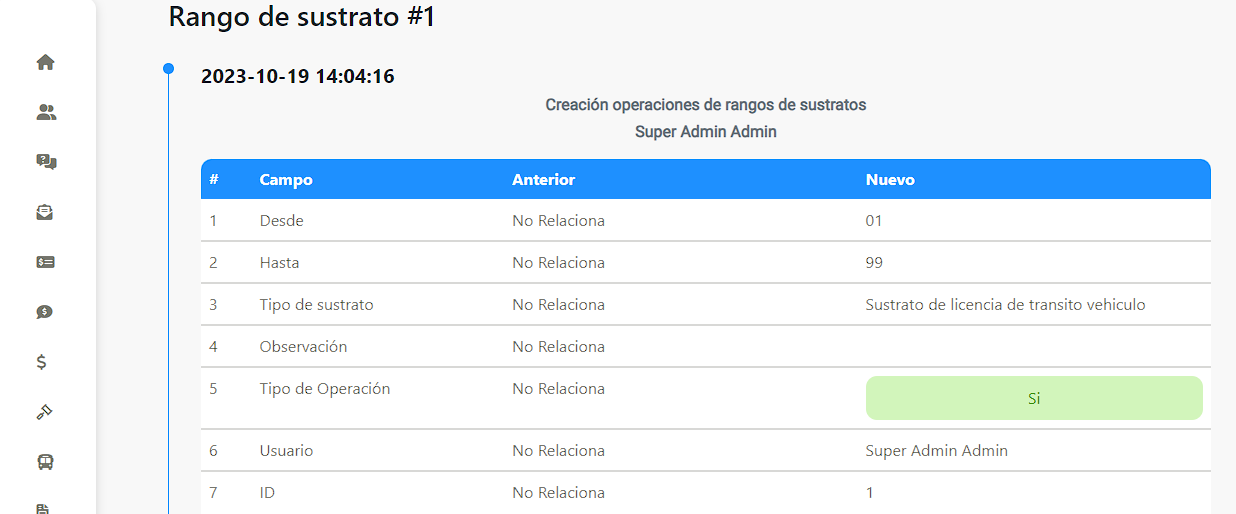The image size is (1236, 514).
Task: Click the gavel sidebar icon
Action: [45, 412]
